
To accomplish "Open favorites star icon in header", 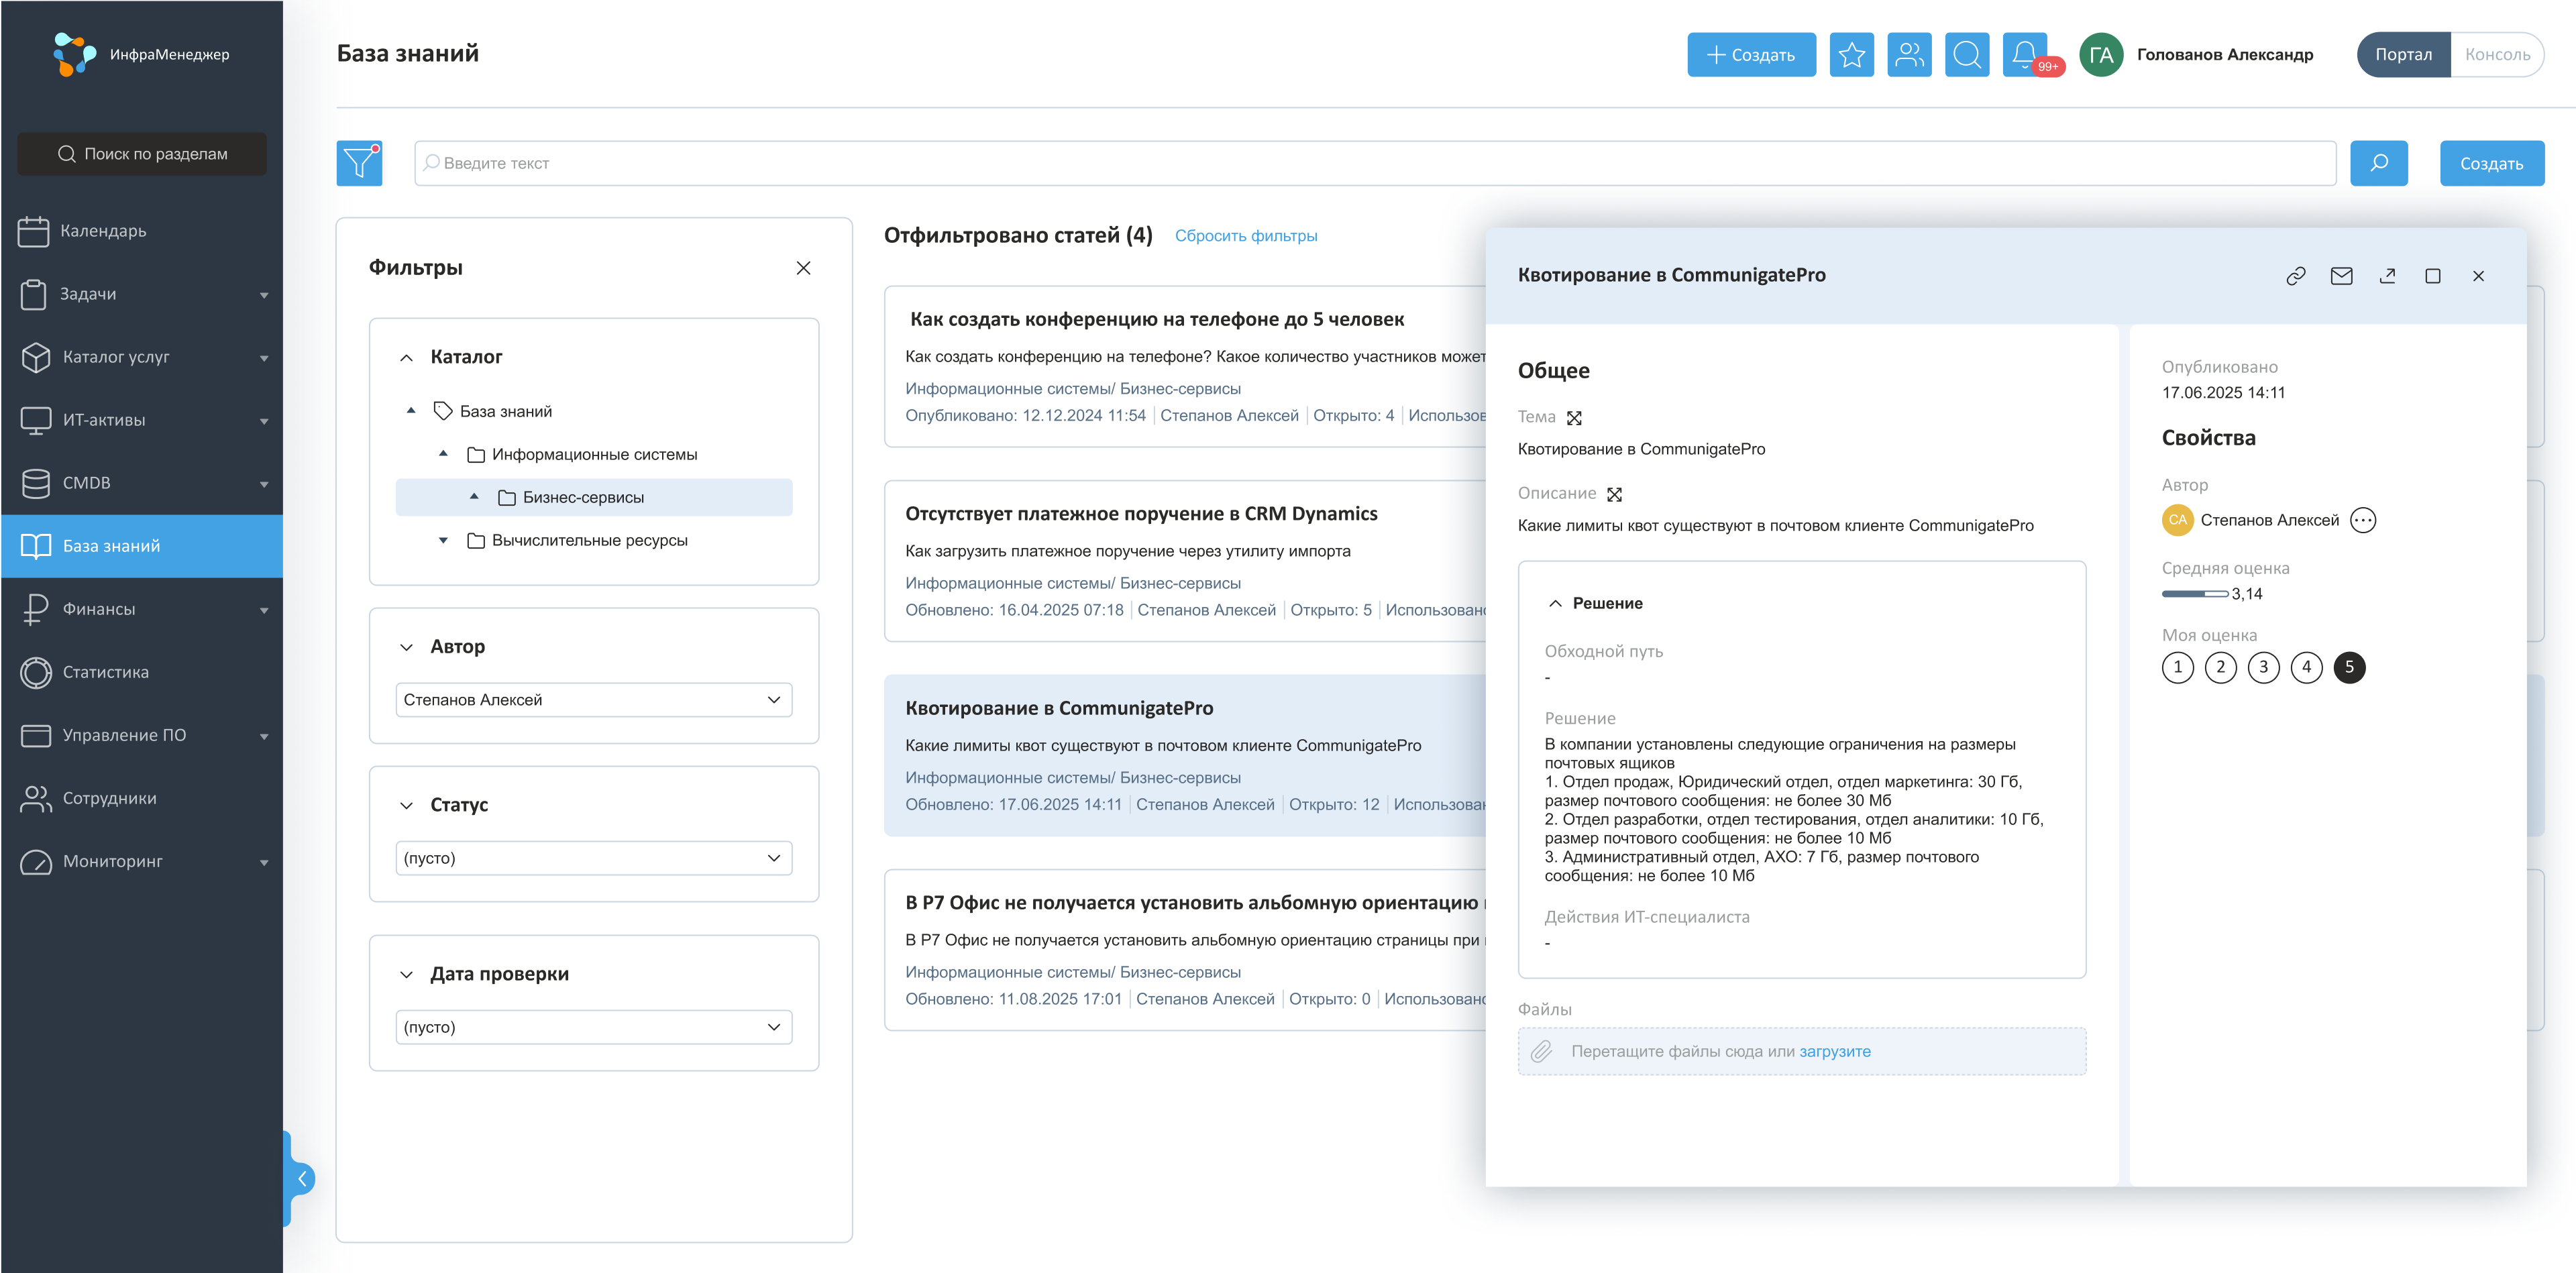I will tap(1851, 54).
